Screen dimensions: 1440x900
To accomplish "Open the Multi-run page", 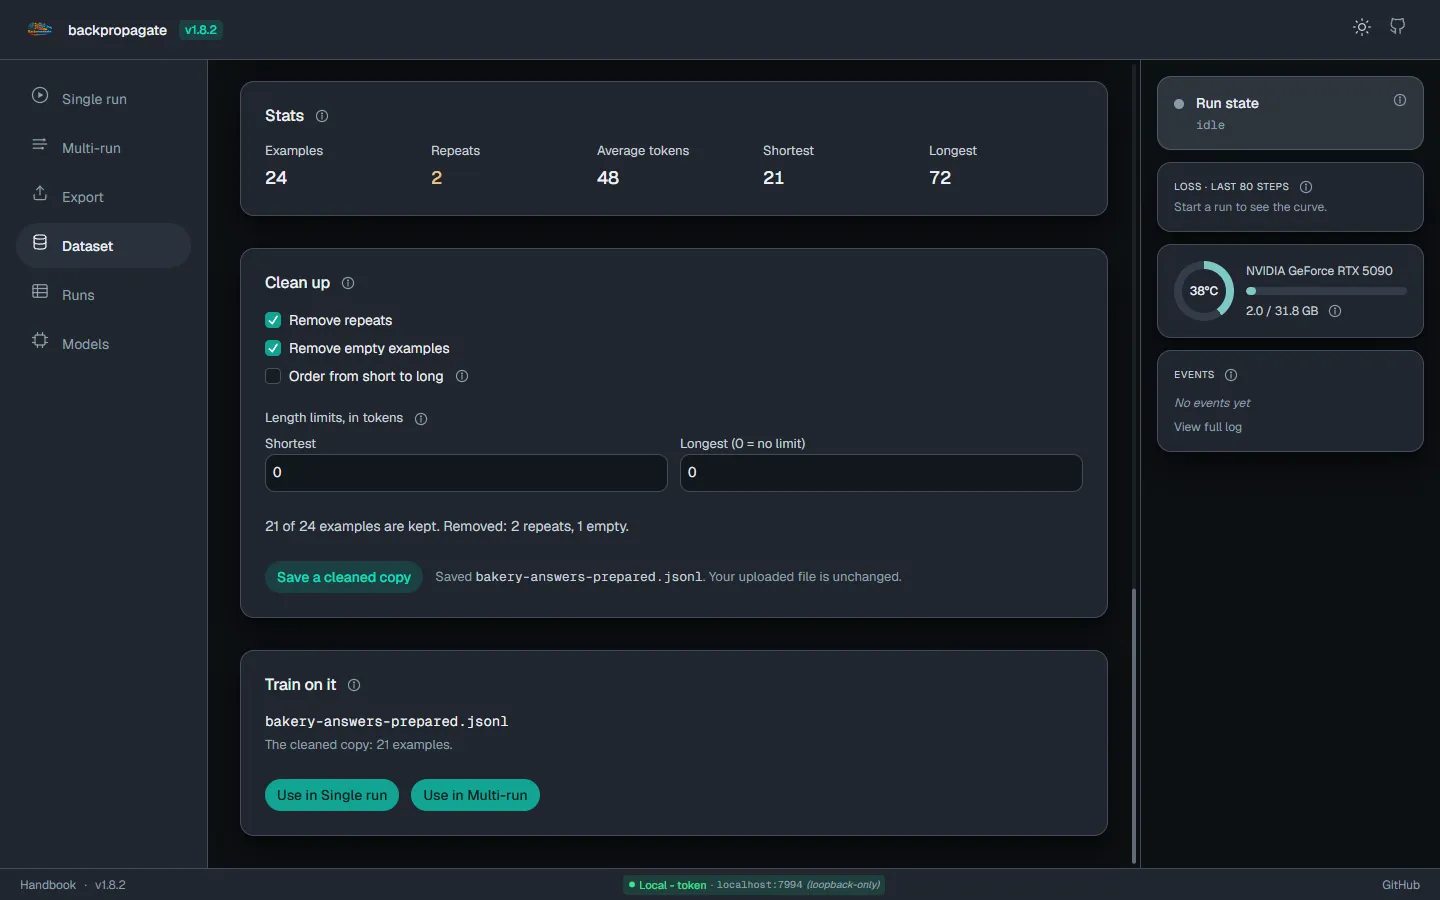I will click(x=103, y=147).
